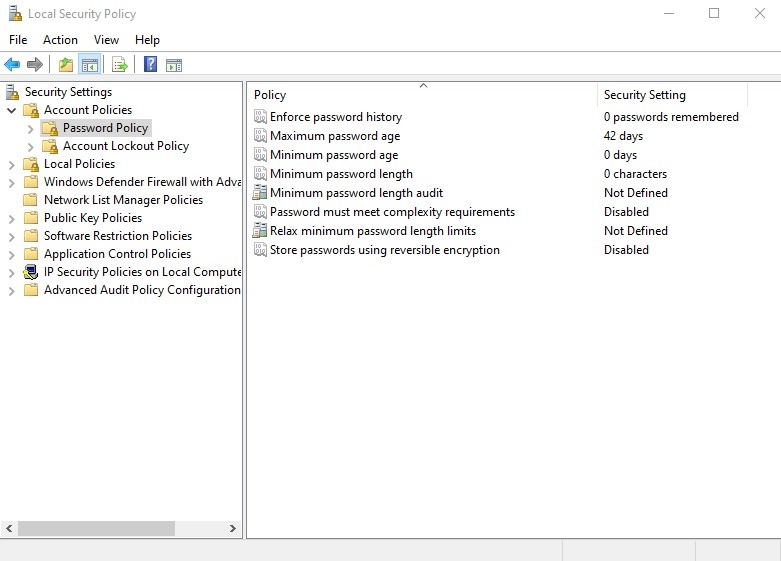Expand the Account Lockout Policy node
Screen dimensions: 781x561
(x=31, y=146)
